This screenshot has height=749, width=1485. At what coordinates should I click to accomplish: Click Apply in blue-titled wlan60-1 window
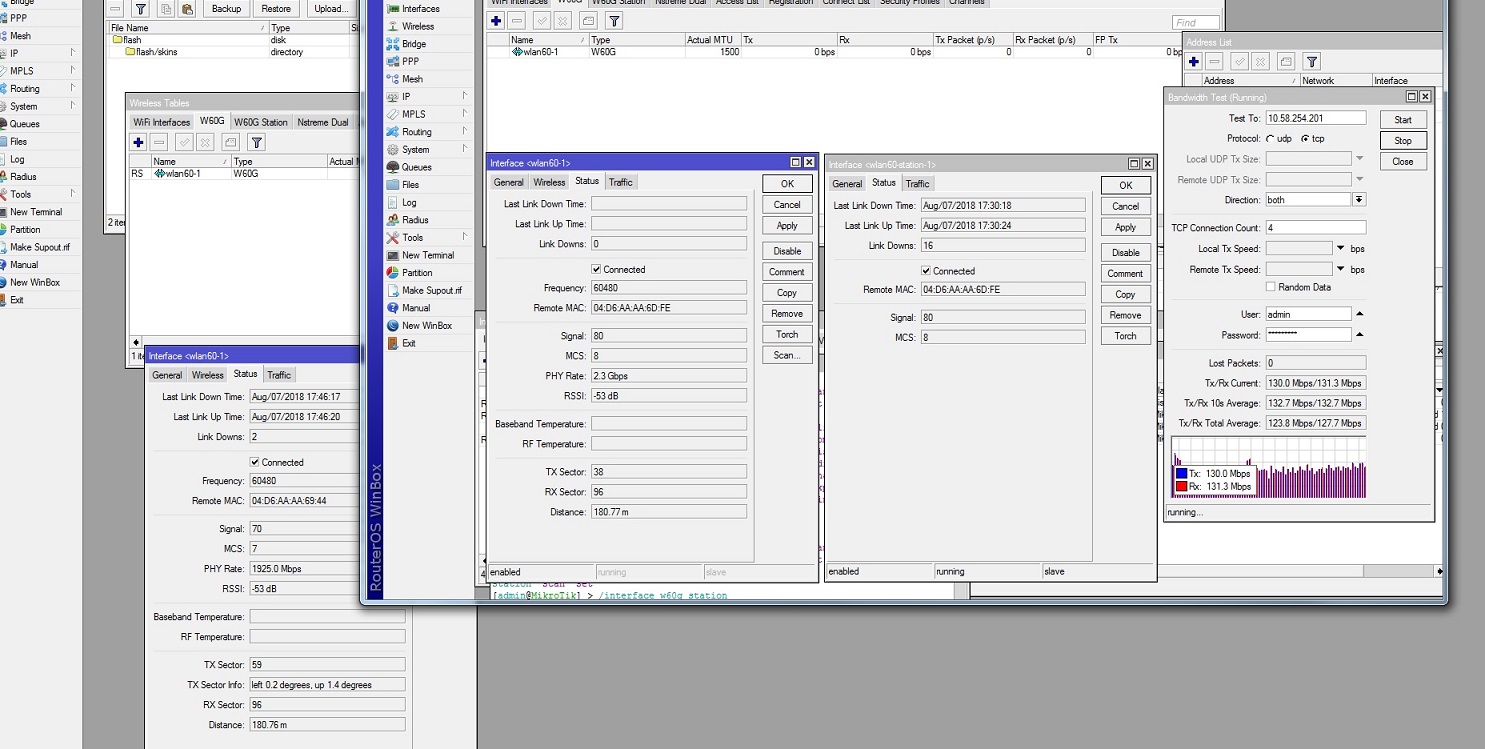click(x=787, y=226)
